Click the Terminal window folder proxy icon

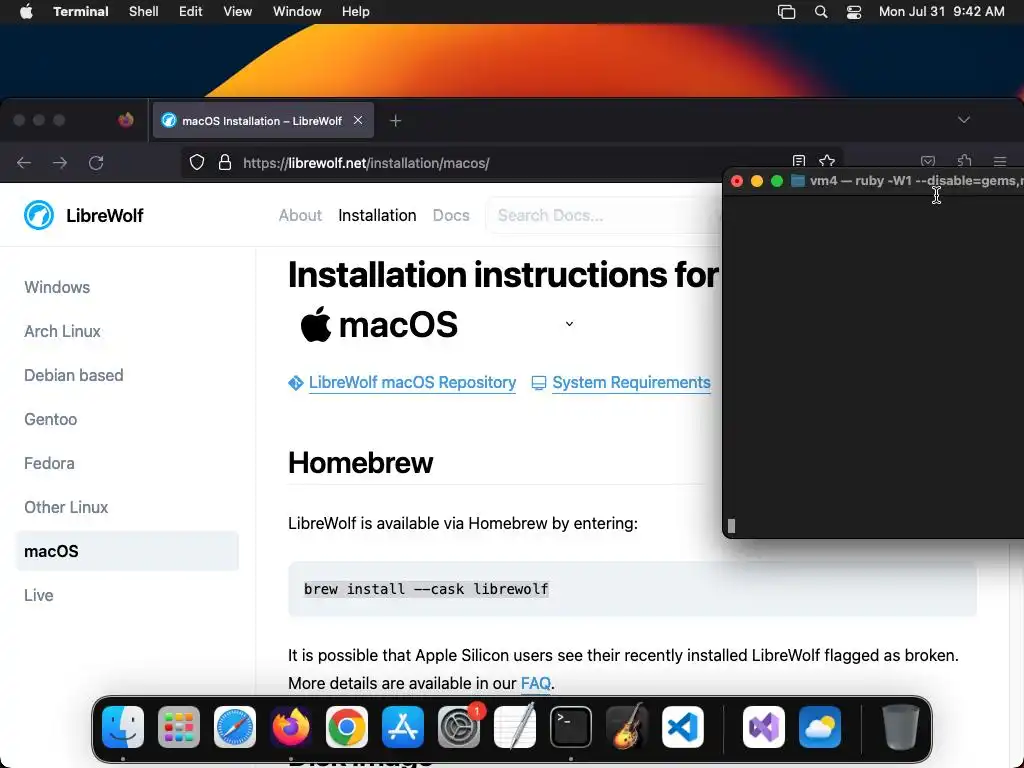pos(797,181)
